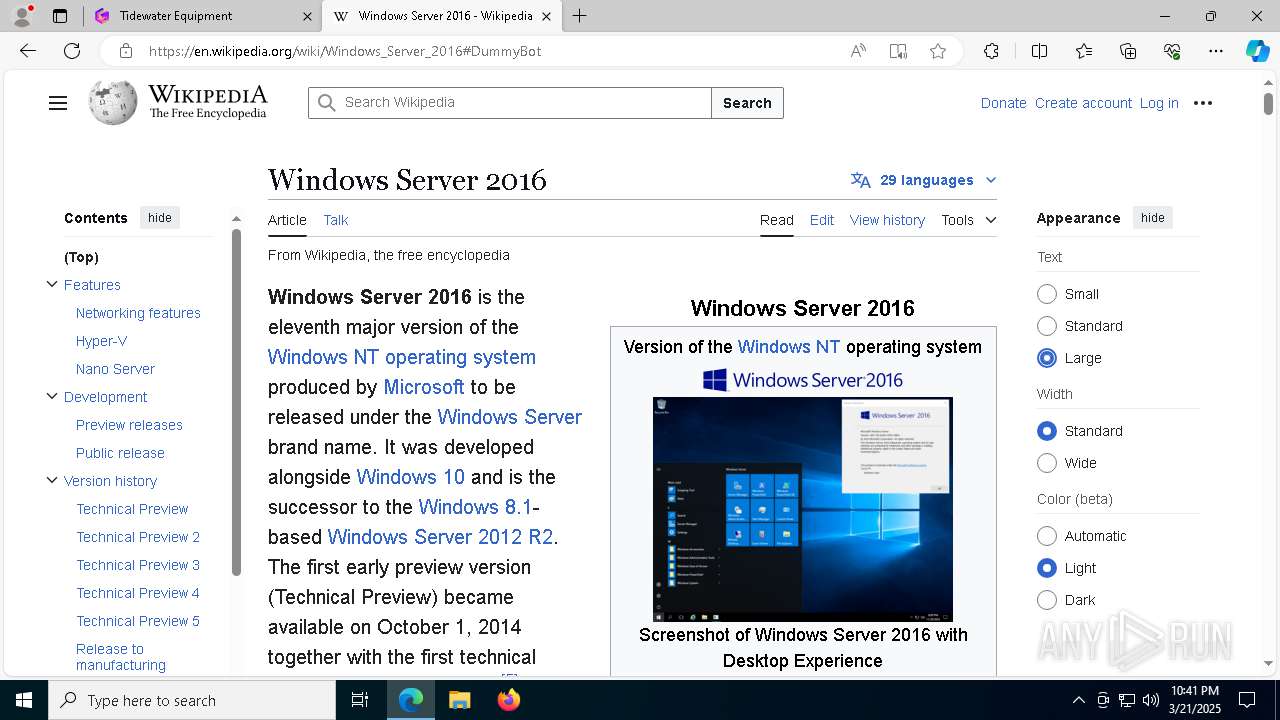1280x720 pixels.
Task: Switch to the Article tab
Action: [287, 220]
